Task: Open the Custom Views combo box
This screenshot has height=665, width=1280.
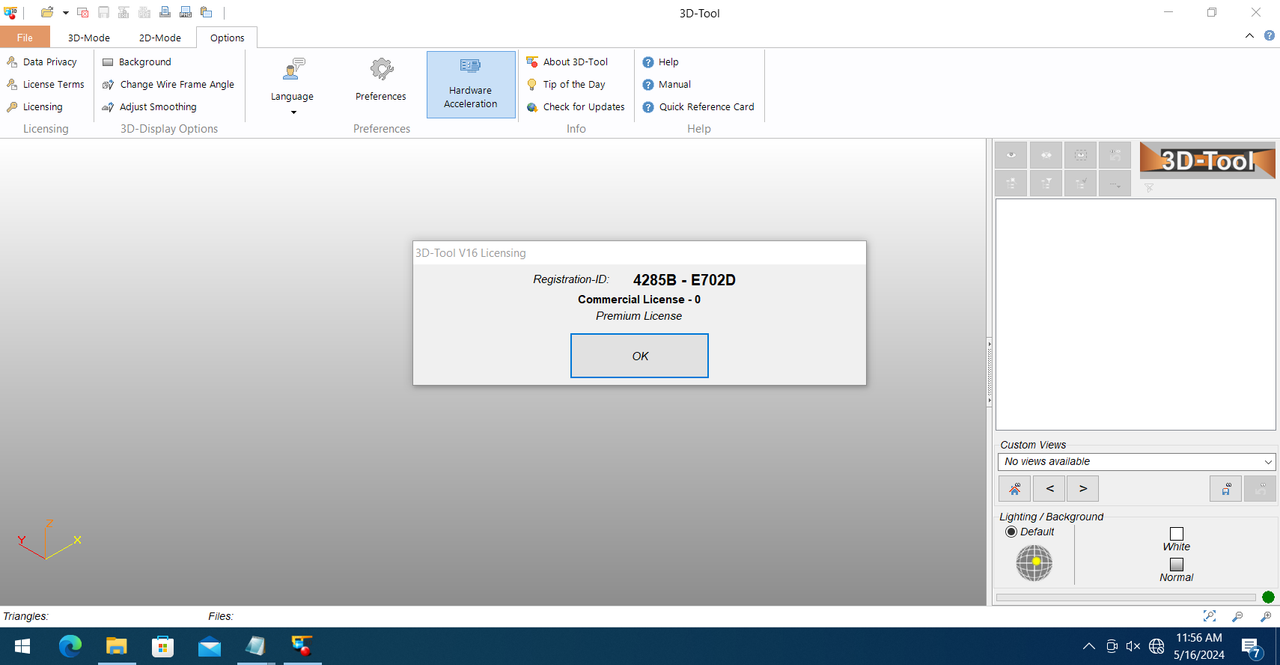Action: (x=1137, y=461)
